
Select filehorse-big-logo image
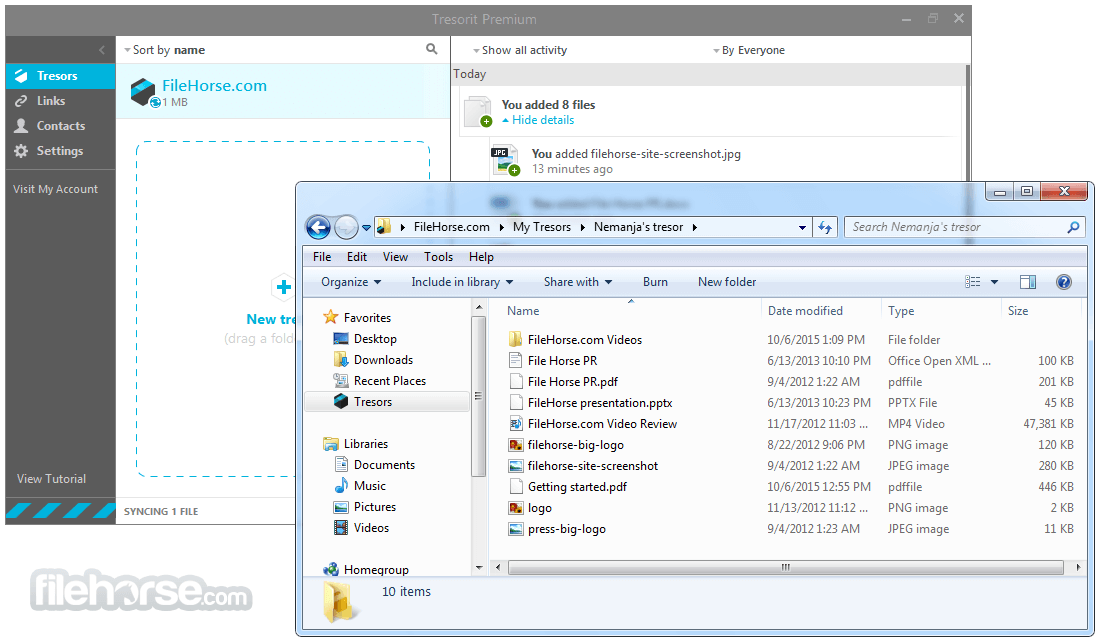click(575, 445)
